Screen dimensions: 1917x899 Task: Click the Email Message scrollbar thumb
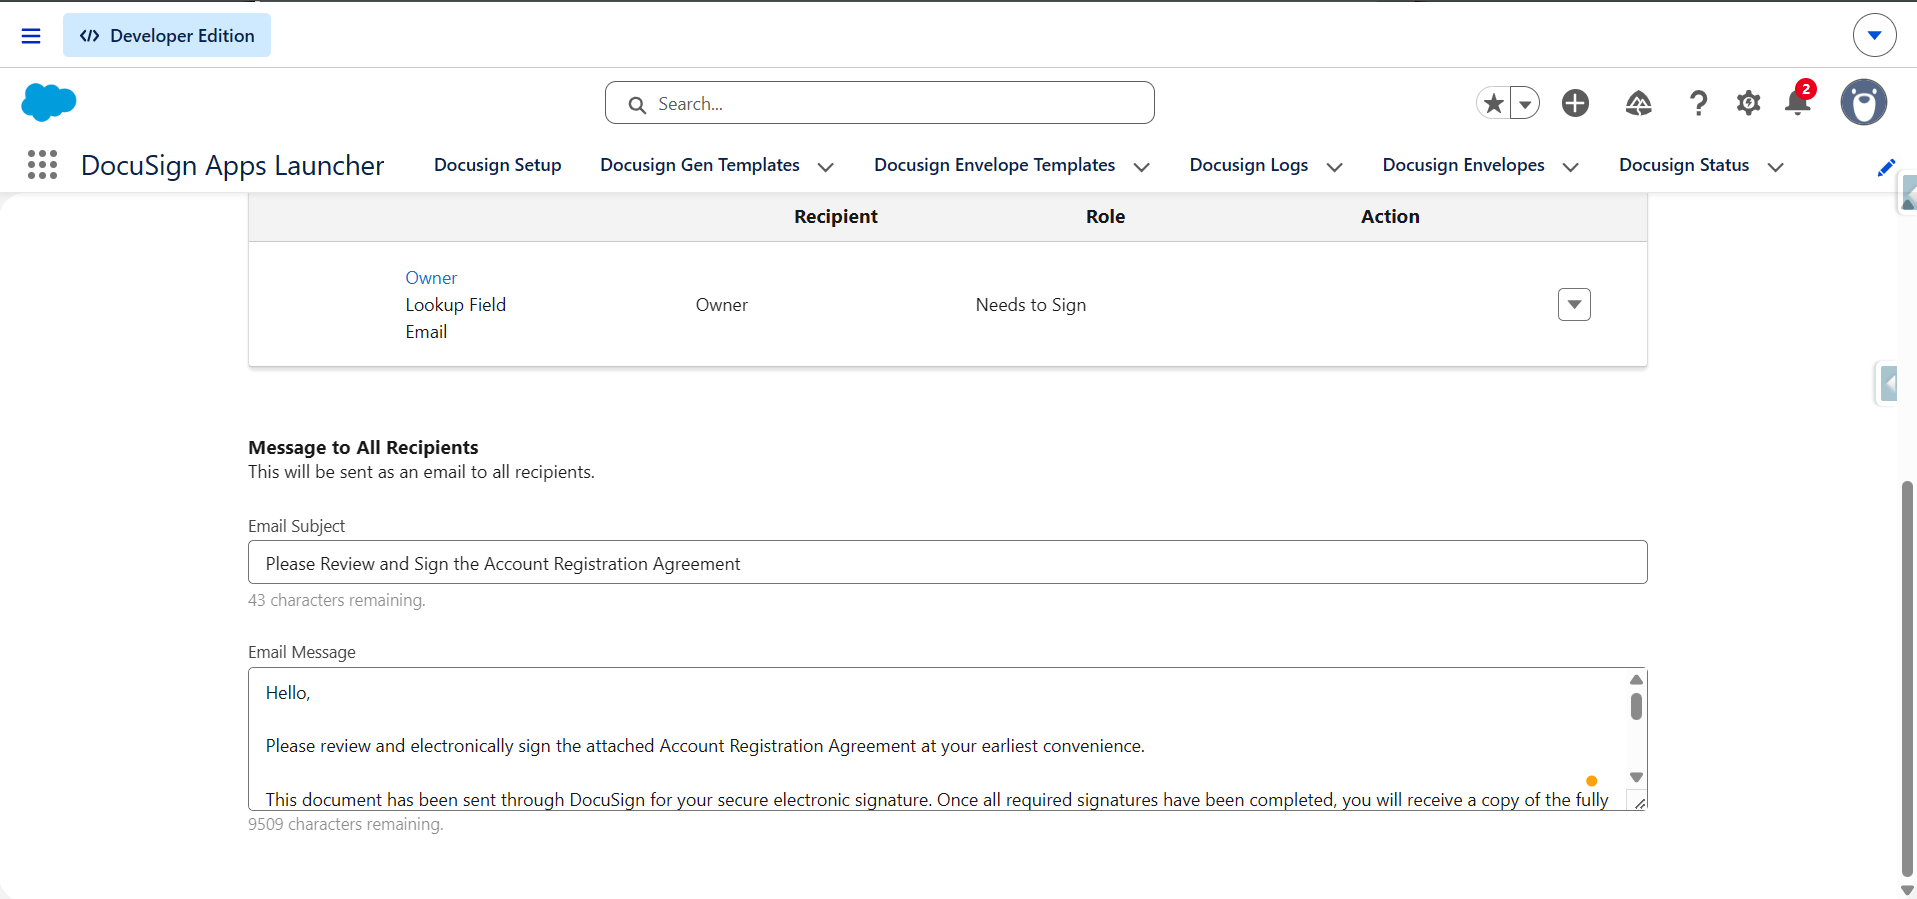coord(1636,706)
